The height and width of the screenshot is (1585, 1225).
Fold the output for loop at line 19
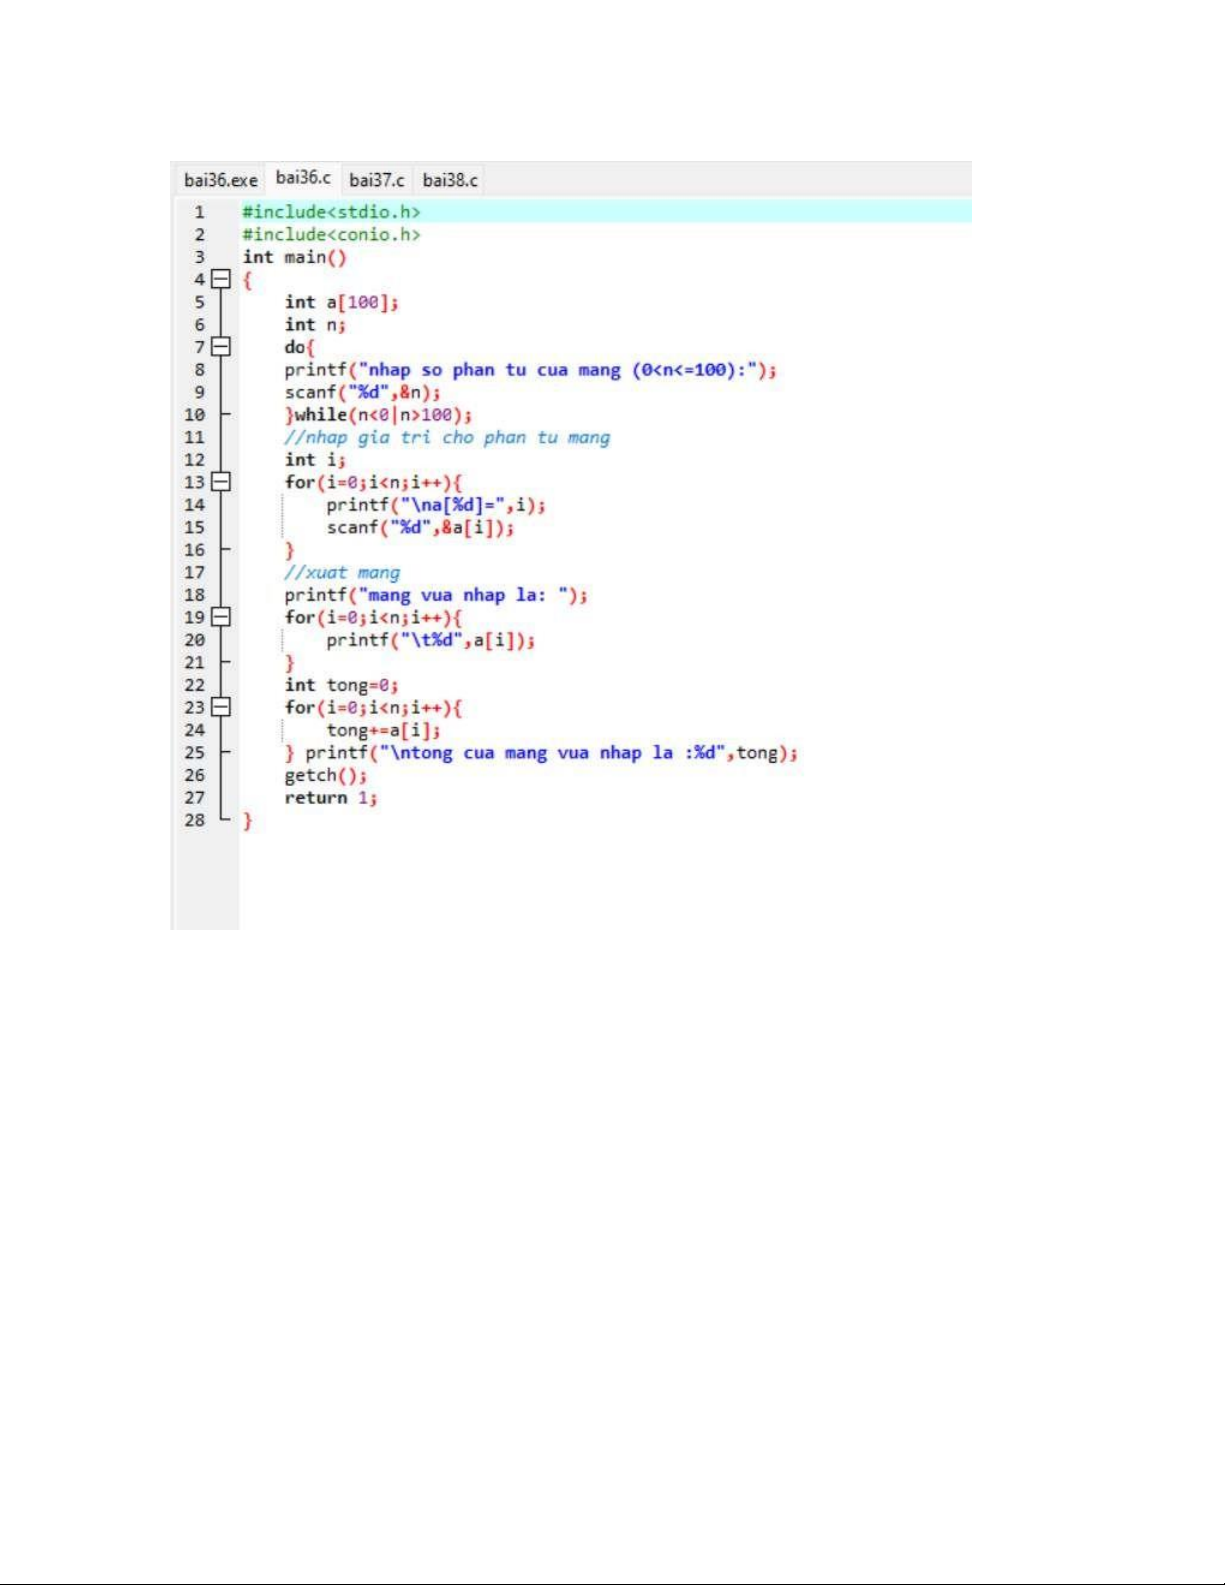click(221, 617)
